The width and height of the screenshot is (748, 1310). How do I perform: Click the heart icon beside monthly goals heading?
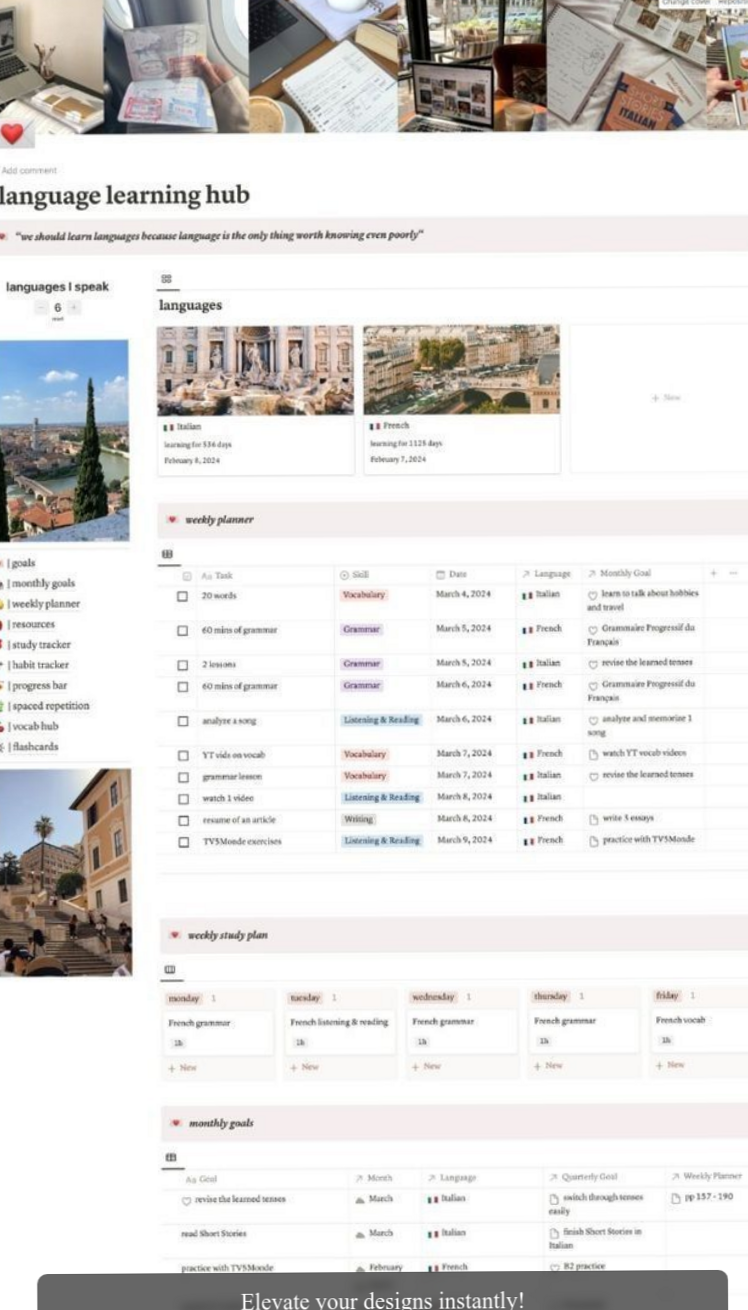point(174,1123)
